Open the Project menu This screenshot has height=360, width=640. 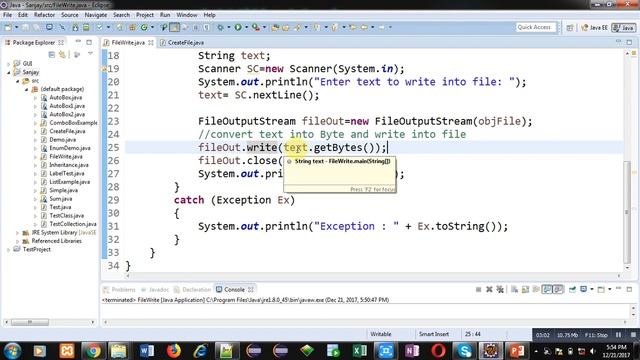pyautogui.click(x=144, y=15)
